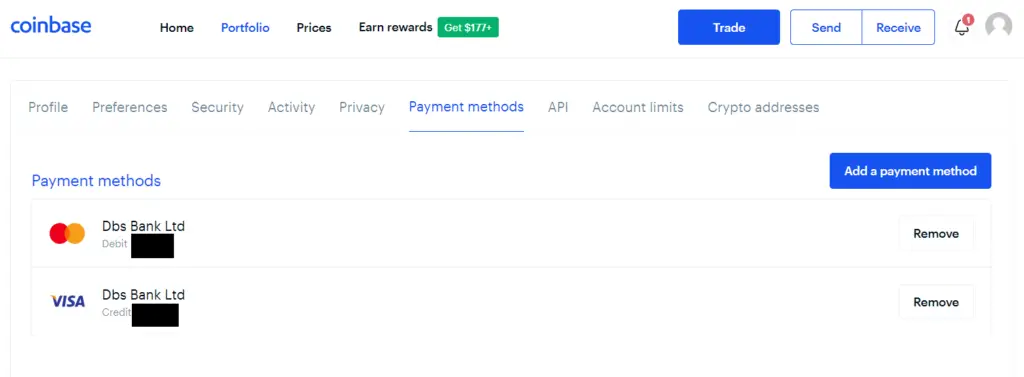Open Prices in the top navigation
This screenshot has height=377, width=1024.
point(314,27)
